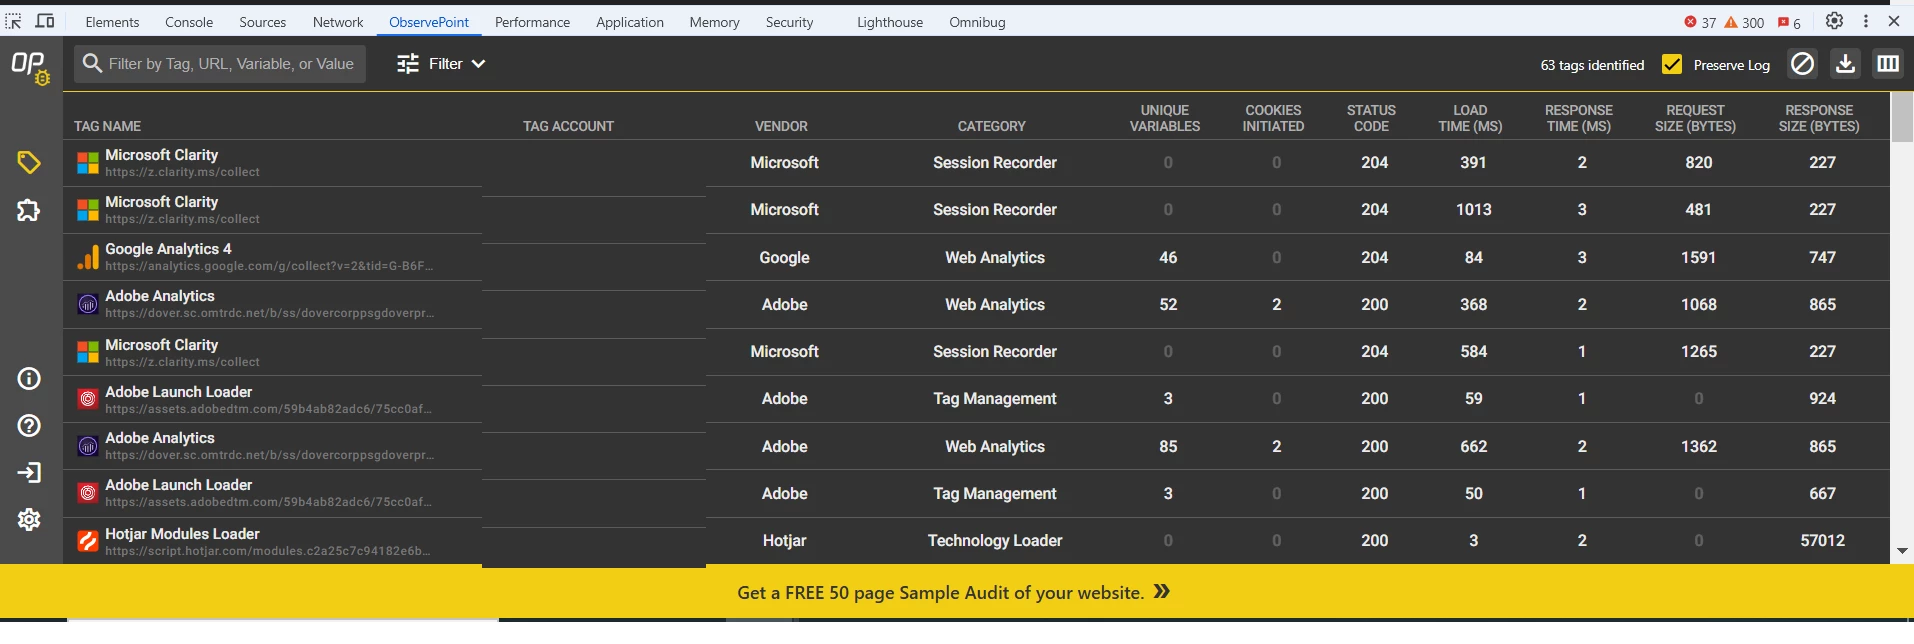The image size is (1914, 644).
Task: Open the Memory tab
Action: [x=714, y=22]
